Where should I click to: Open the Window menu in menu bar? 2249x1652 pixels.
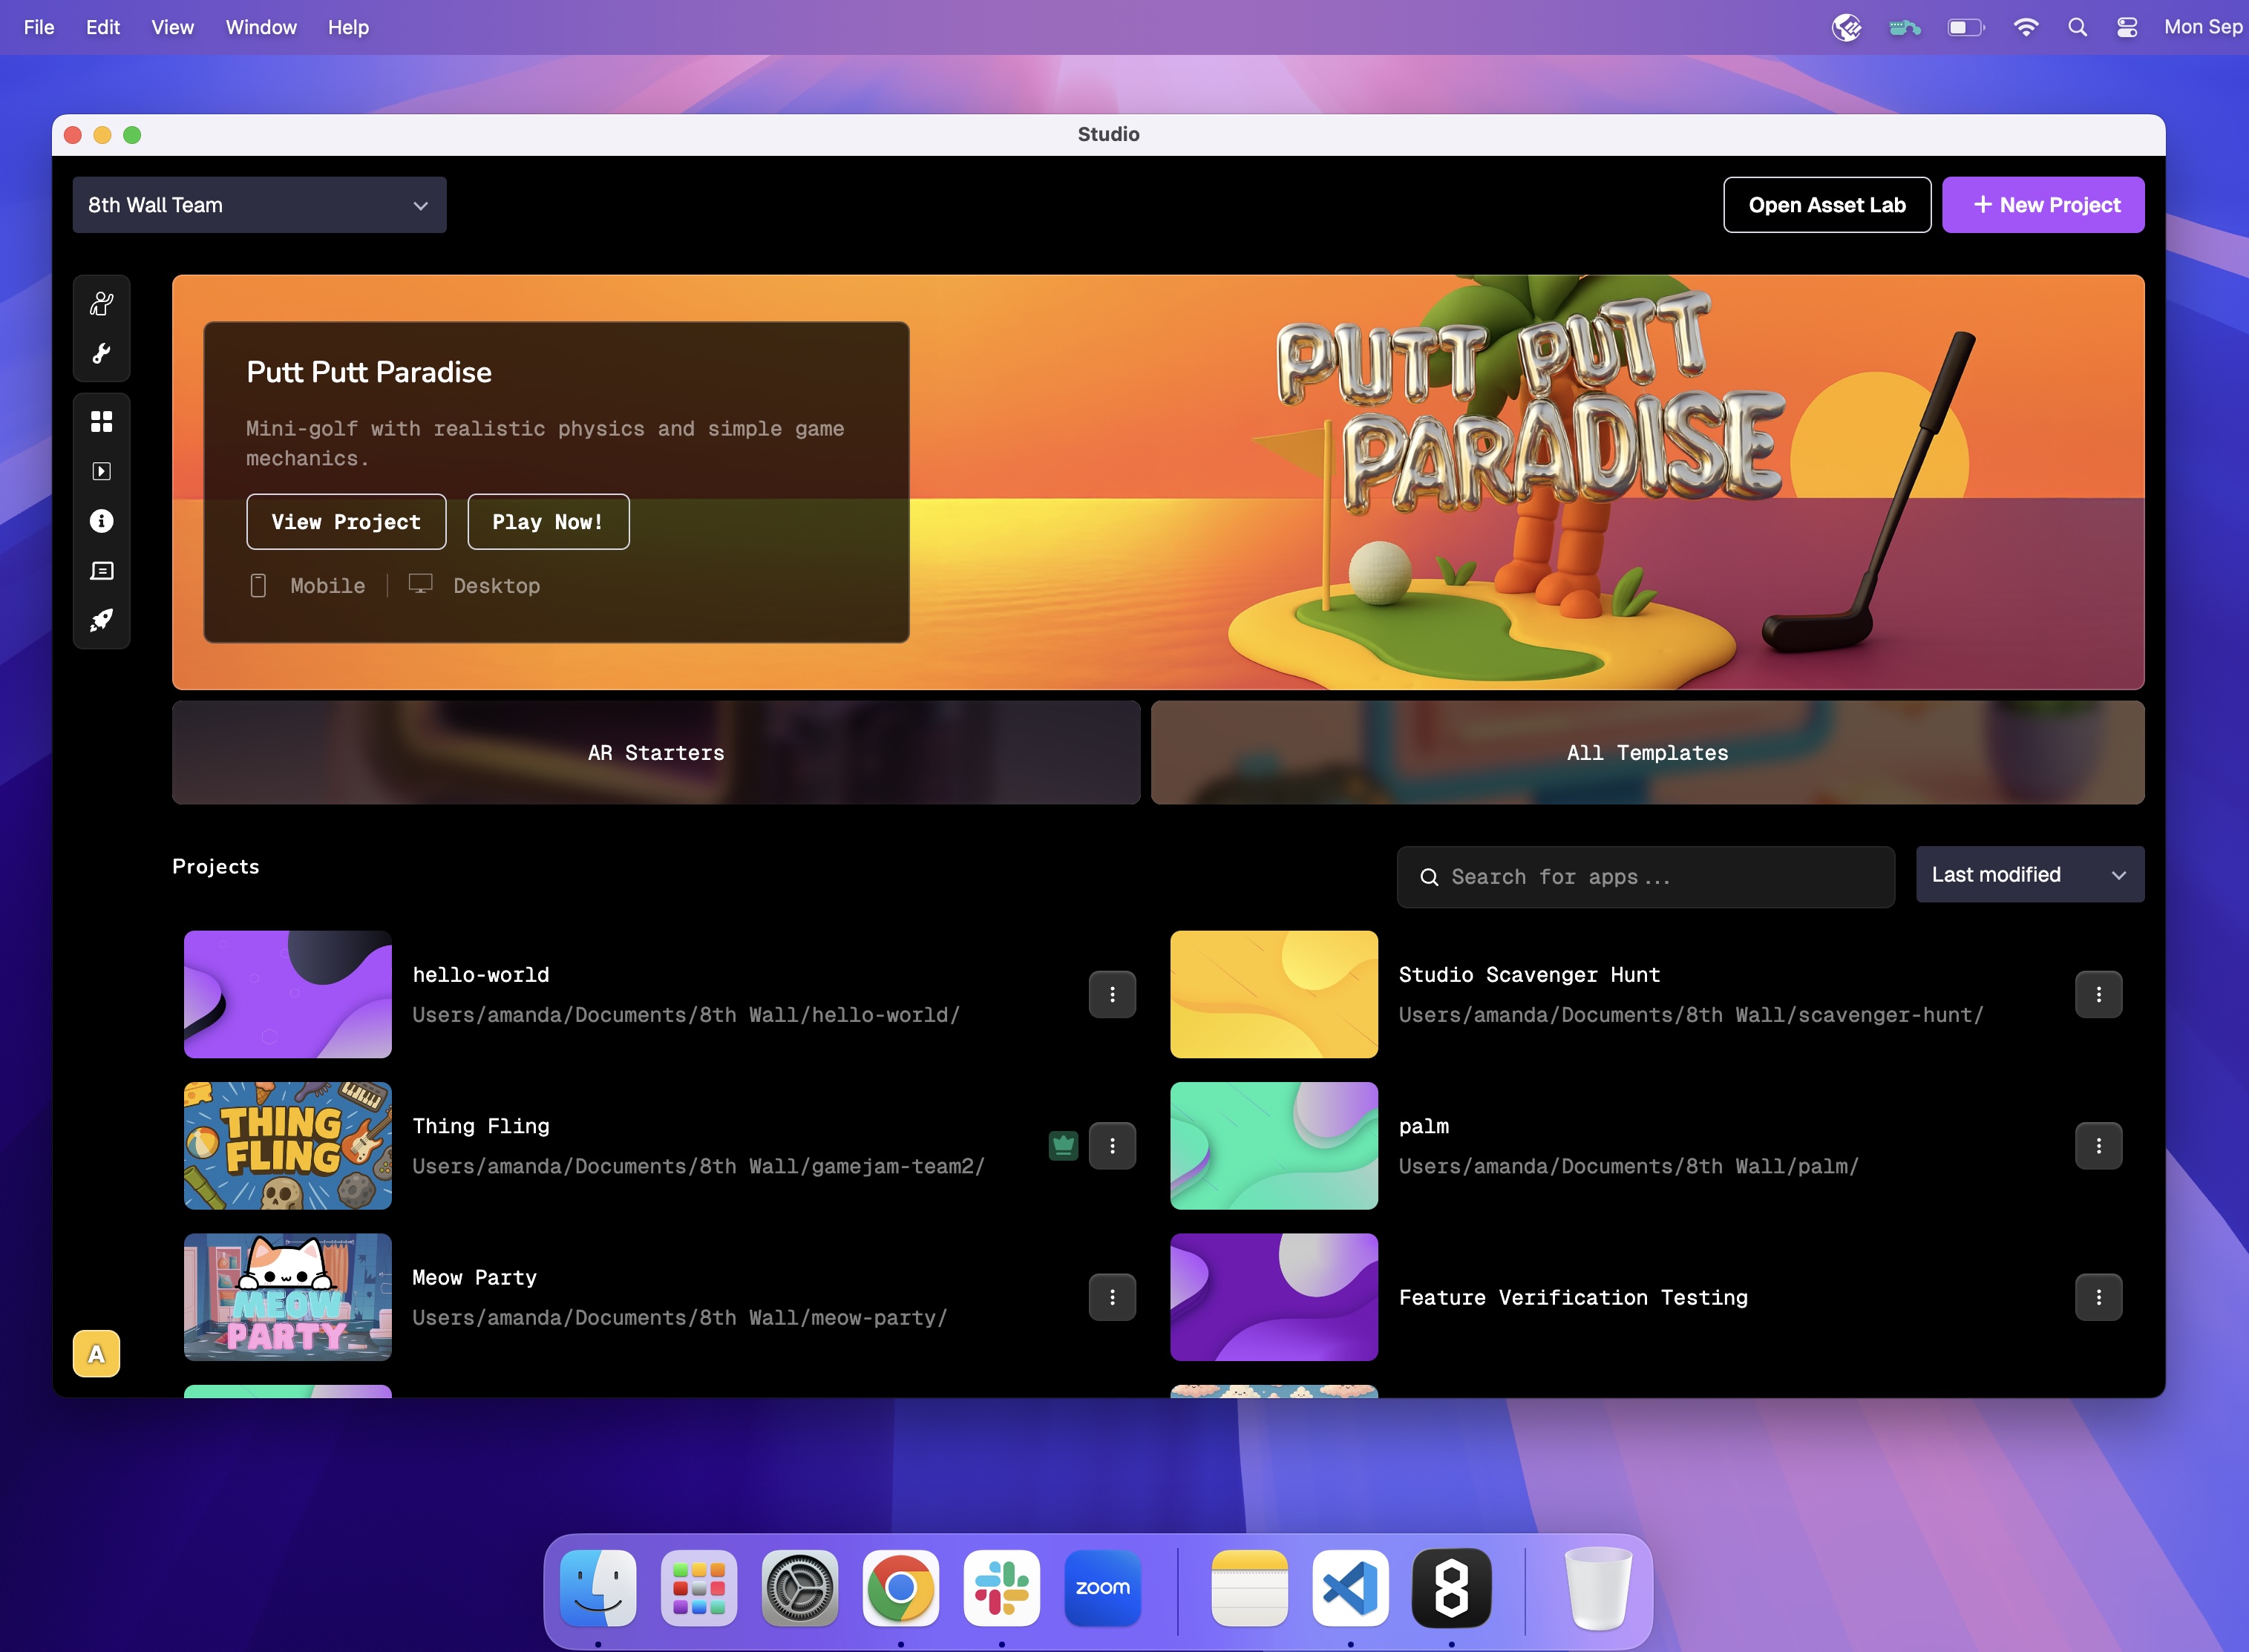pos(260,27)
